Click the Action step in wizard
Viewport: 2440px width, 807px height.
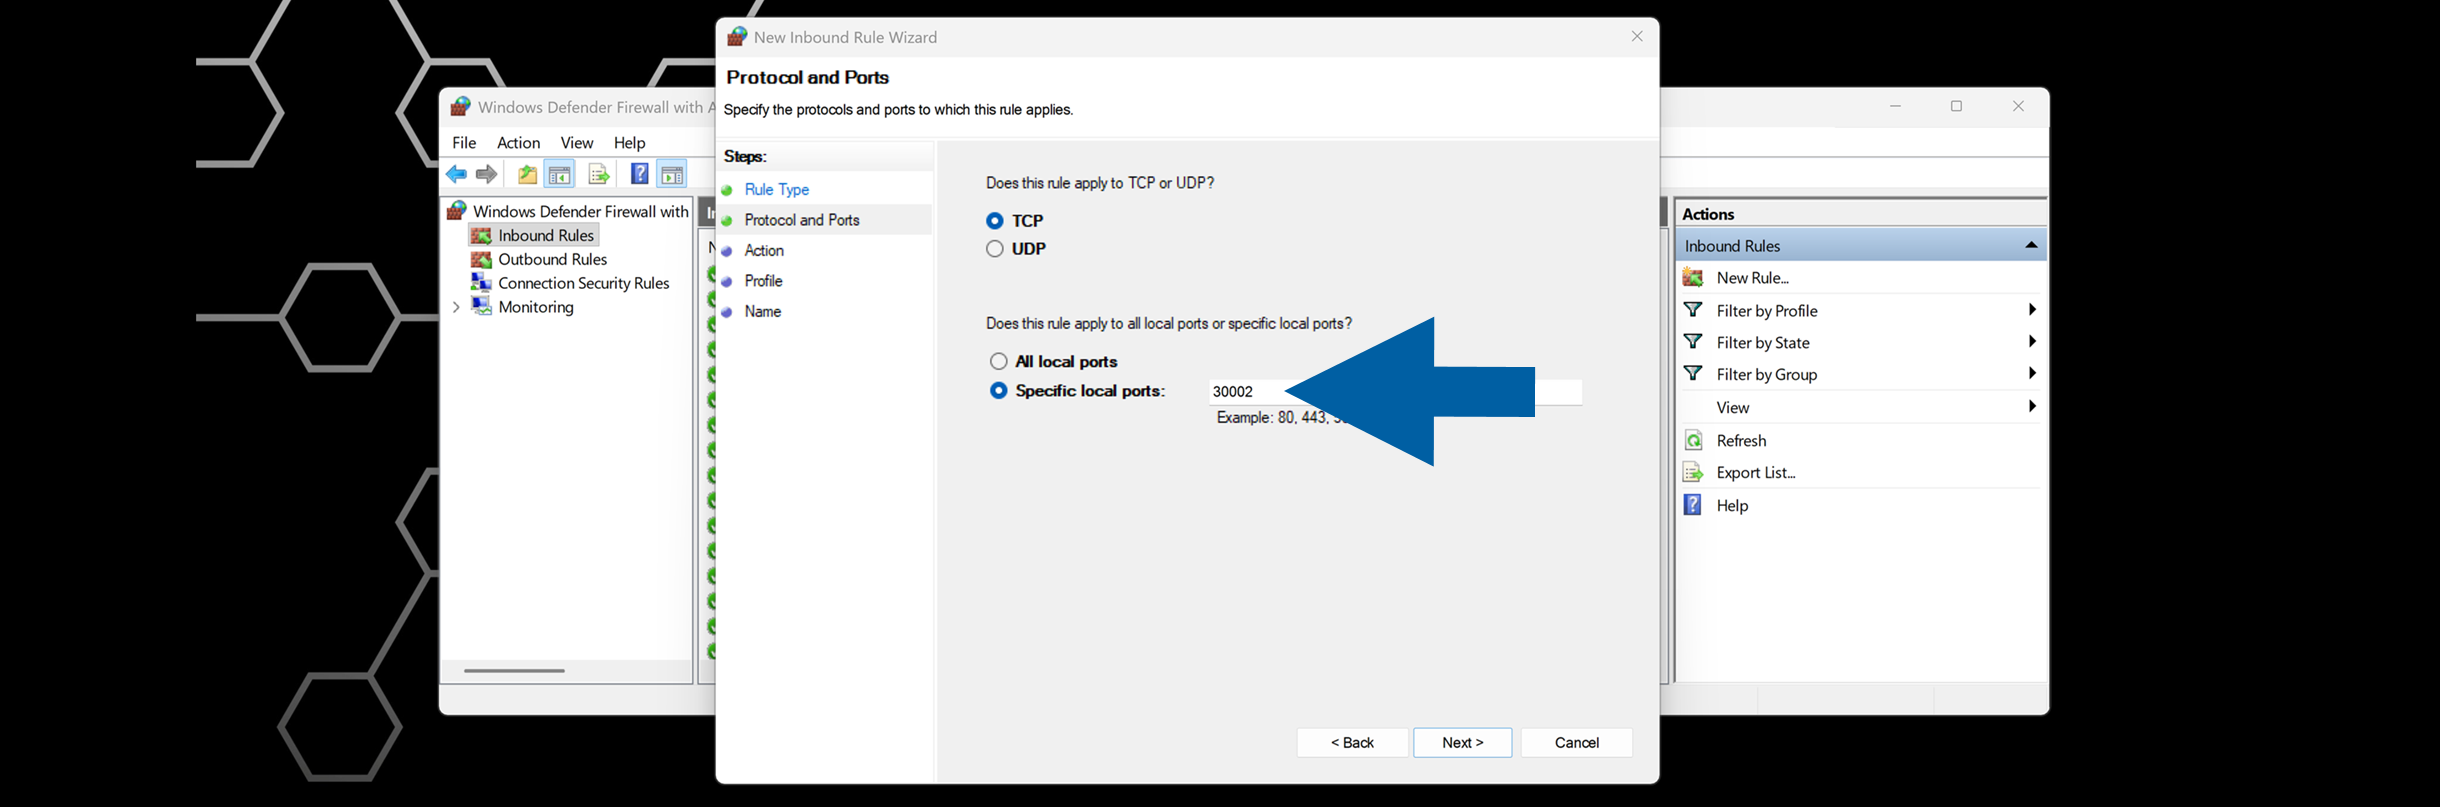click(x=764, y=250)
